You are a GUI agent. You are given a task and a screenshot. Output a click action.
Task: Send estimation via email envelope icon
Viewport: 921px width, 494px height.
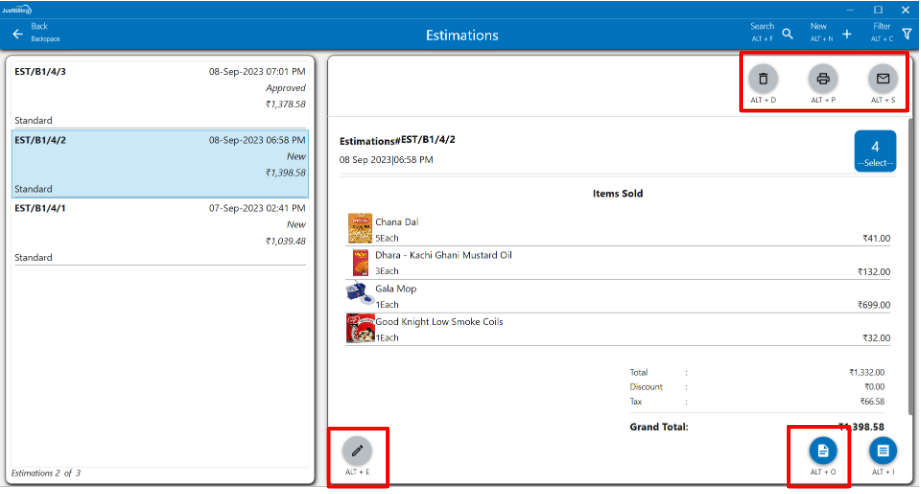tap(882, 78)
